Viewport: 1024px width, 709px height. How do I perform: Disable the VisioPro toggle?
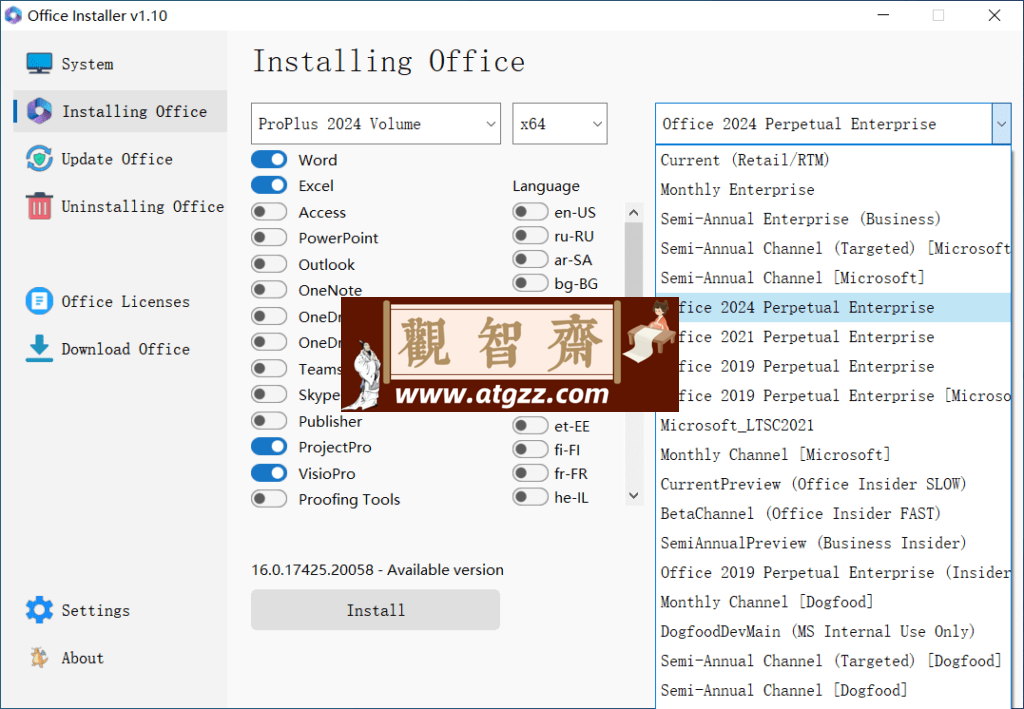click(269, 473)
